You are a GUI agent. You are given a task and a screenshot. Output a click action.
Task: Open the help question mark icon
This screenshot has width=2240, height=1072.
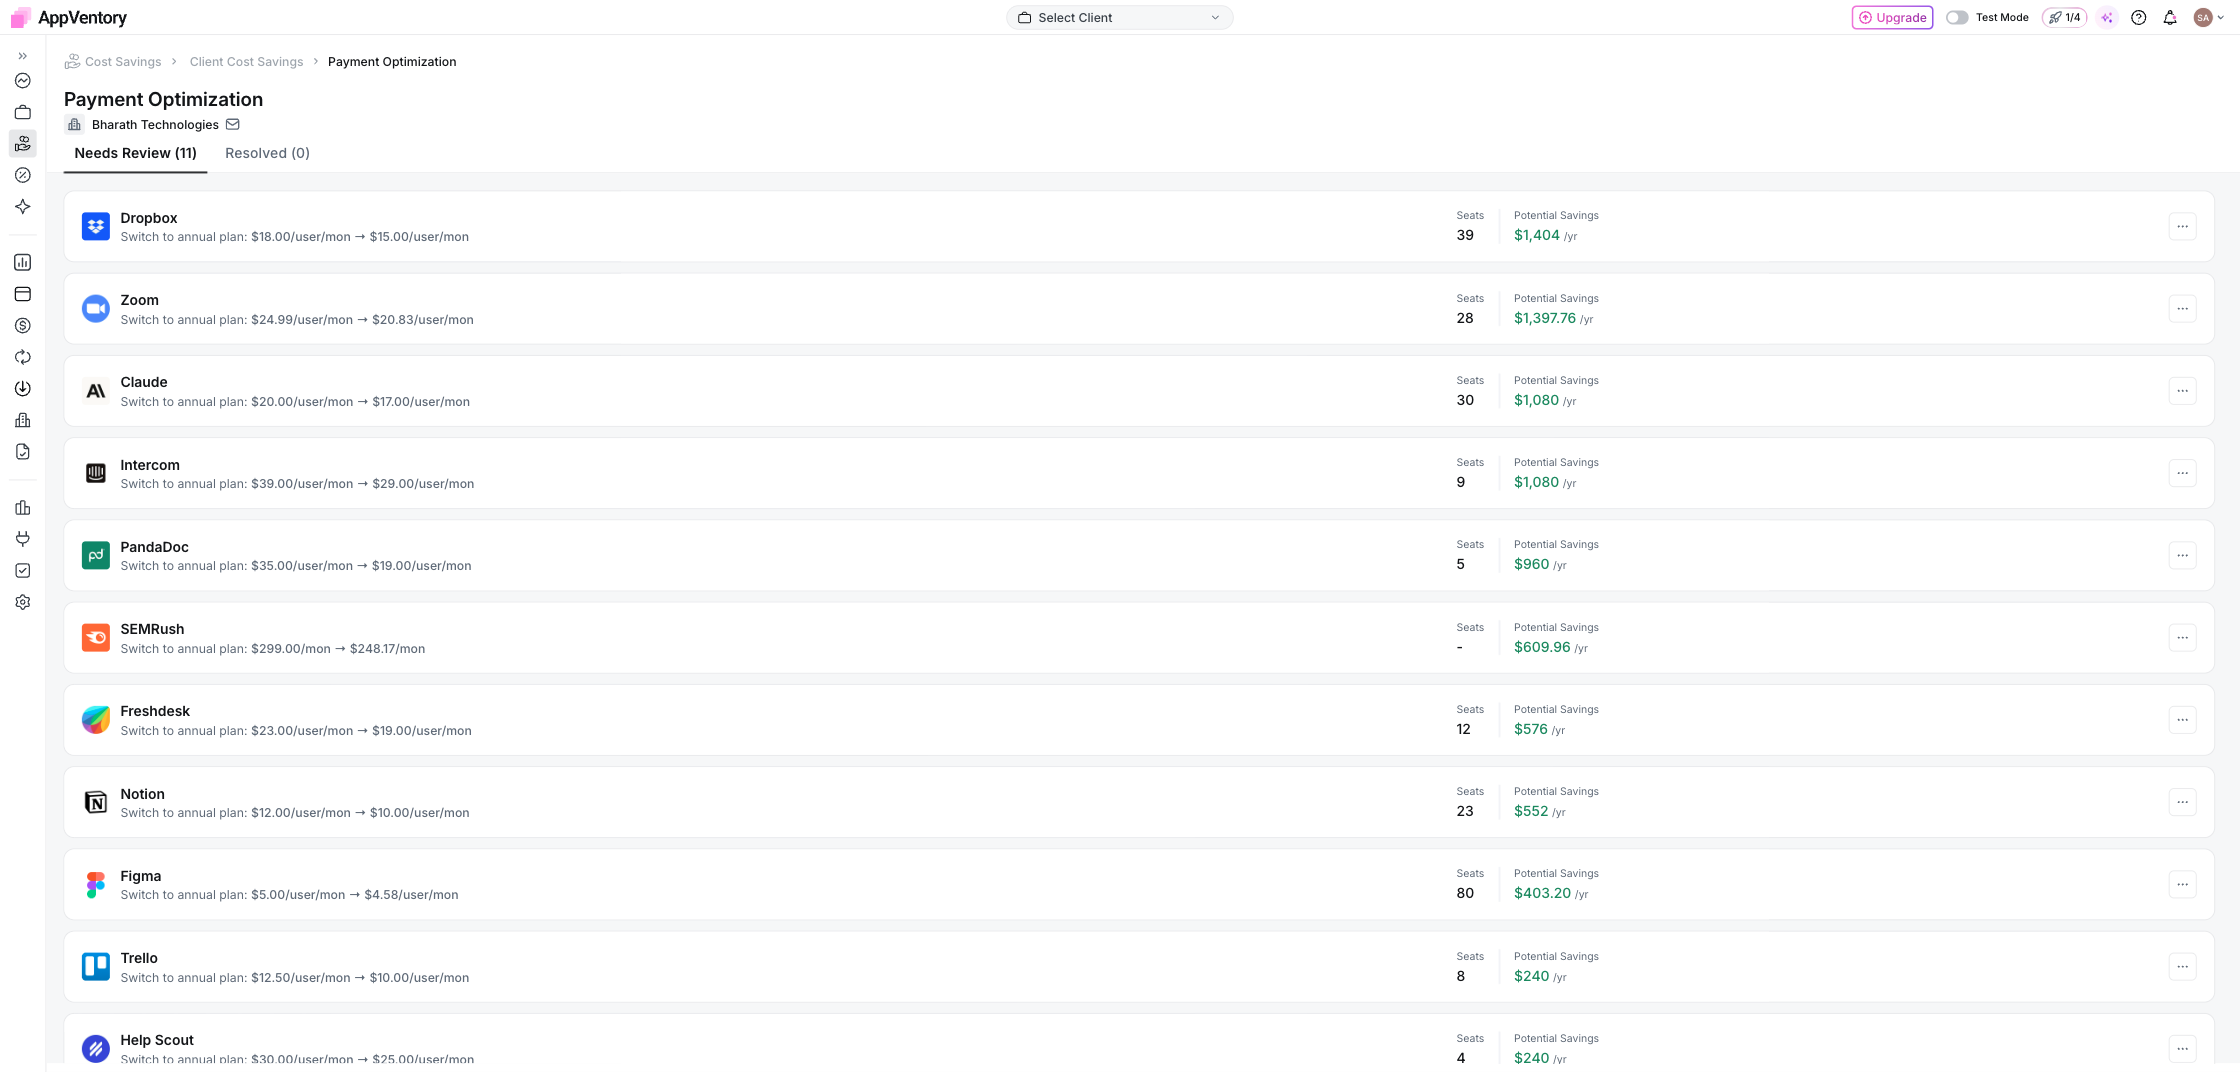tap(2138, 18)
